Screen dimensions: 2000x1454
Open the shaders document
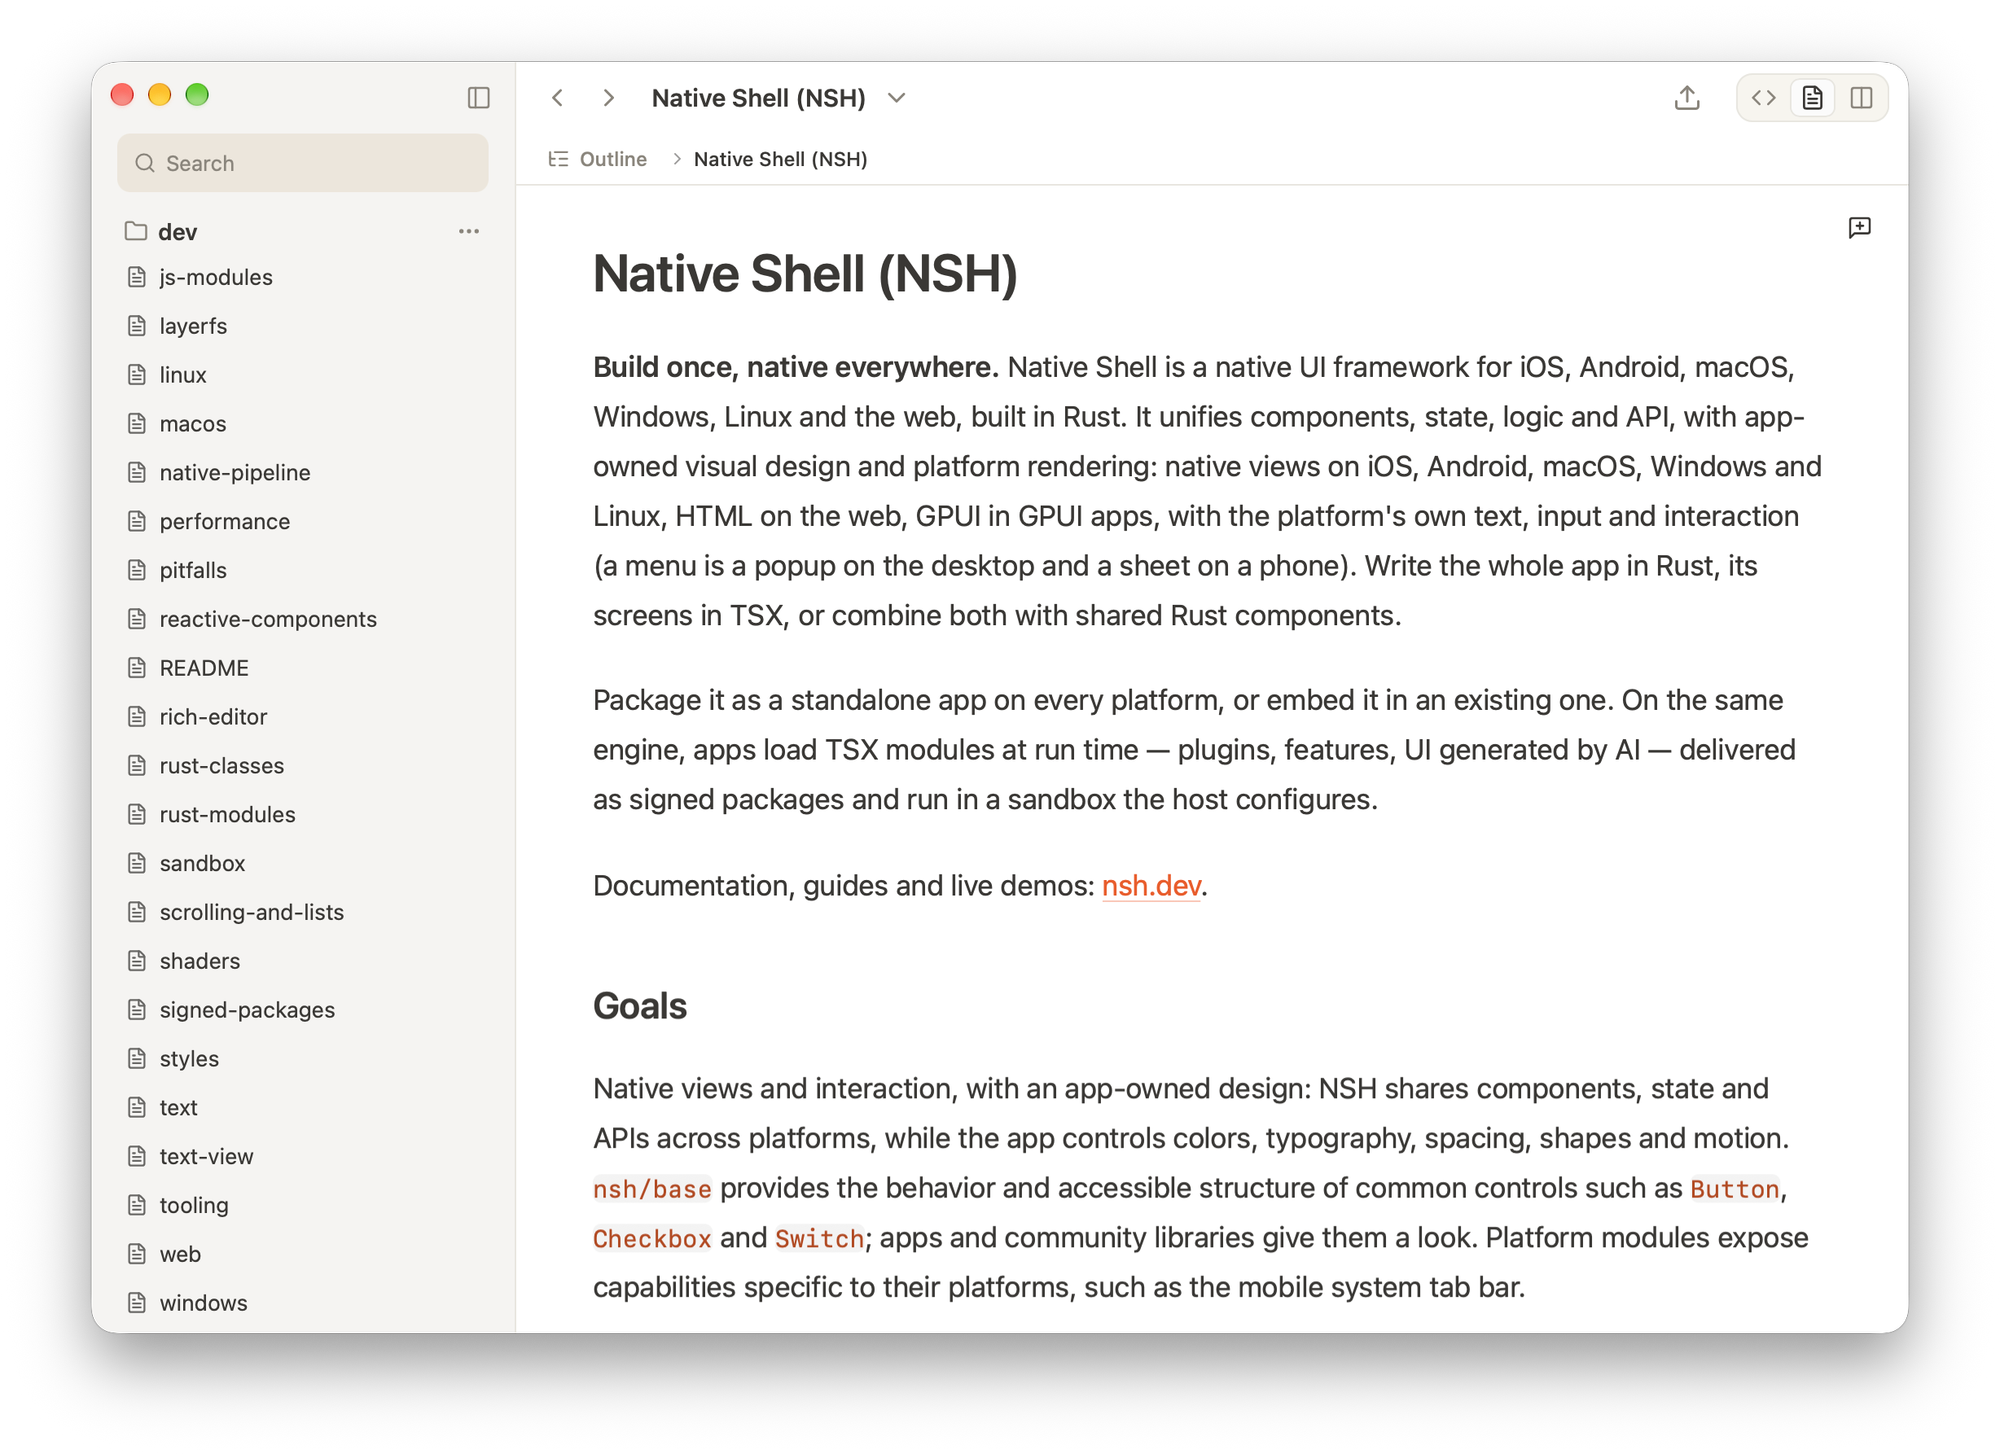(303, 961)
